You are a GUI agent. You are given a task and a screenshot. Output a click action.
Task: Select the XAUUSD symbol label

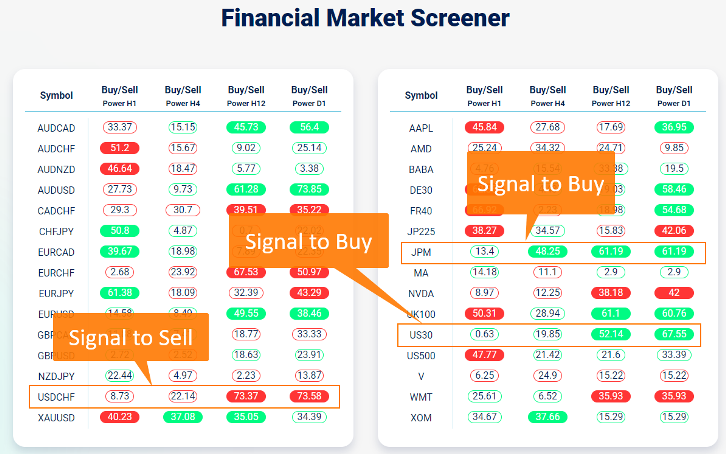click(56, 416)
